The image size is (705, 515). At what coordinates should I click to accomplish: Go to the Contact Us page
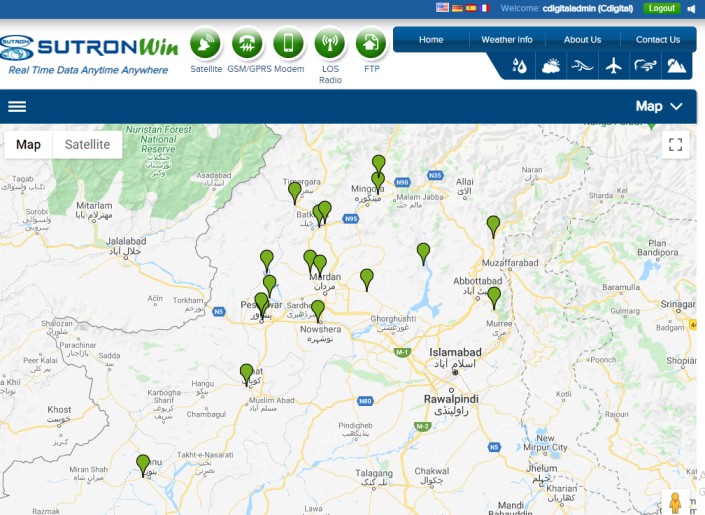point(657,40)
